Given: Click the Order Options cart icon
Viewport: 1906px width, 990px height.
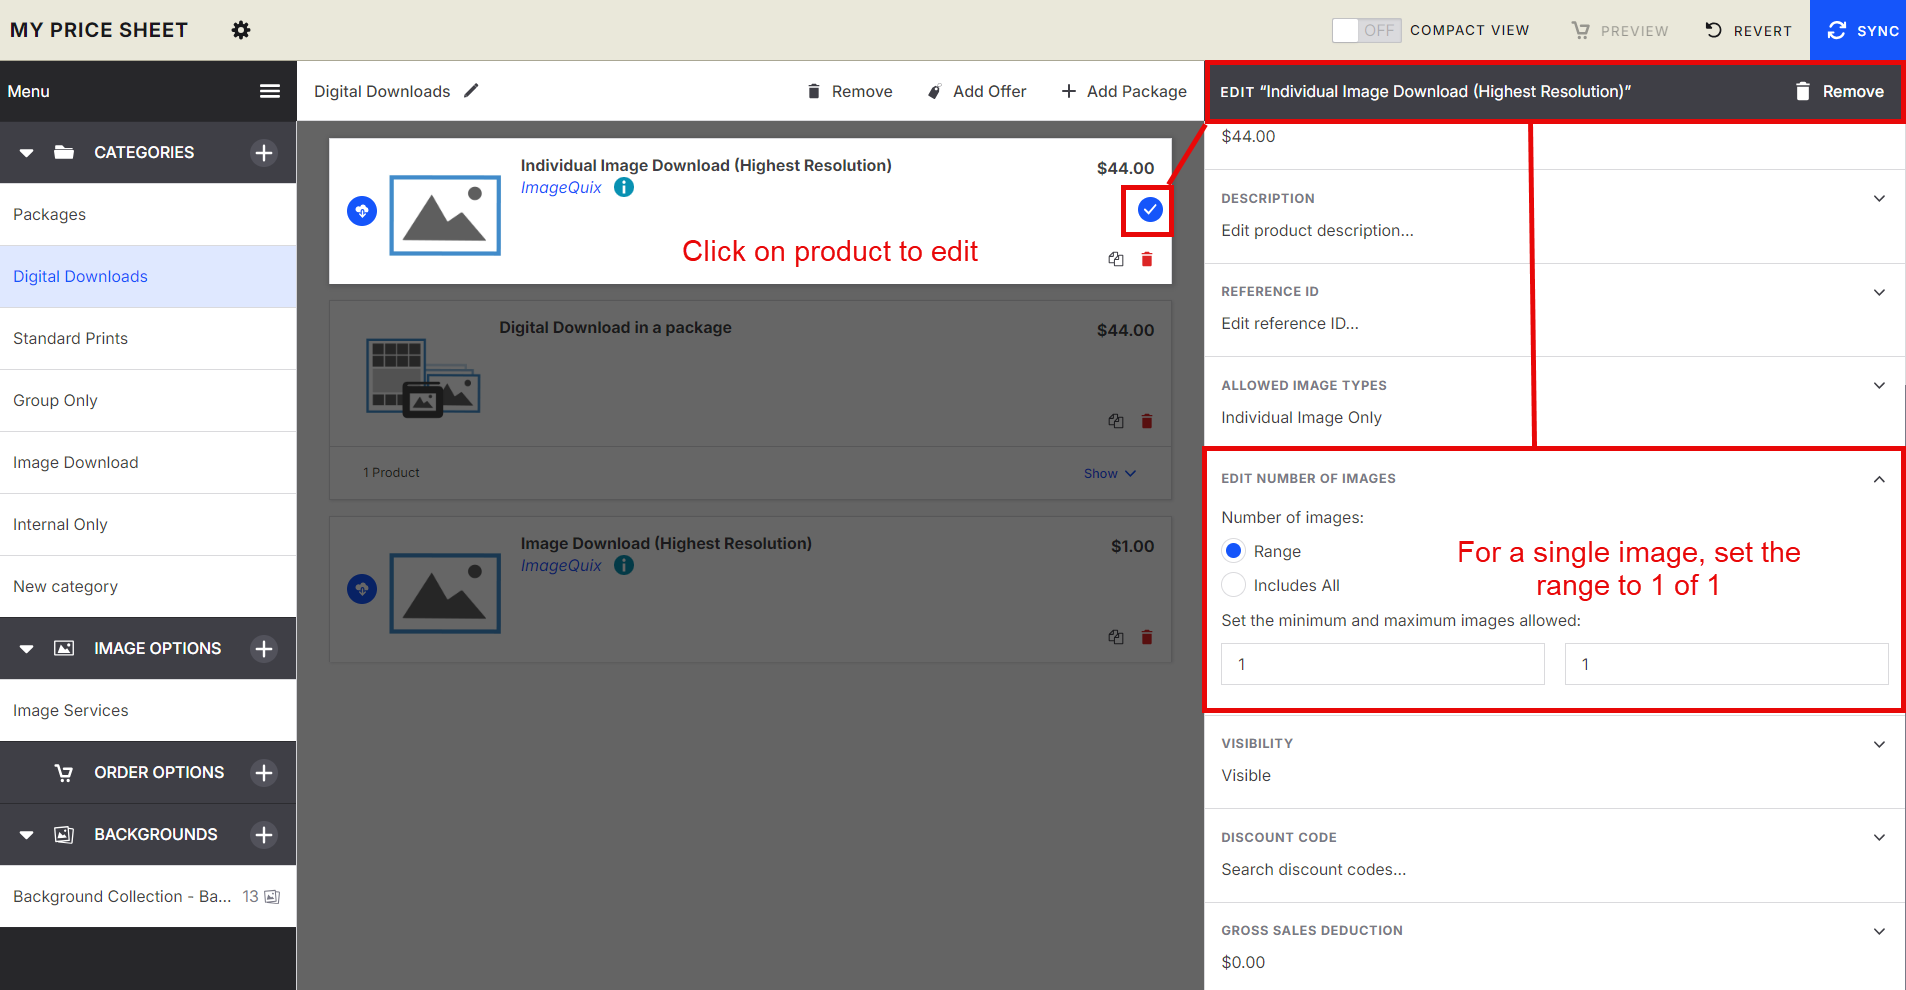Looking at the screenshot, I should click(64, 773).
